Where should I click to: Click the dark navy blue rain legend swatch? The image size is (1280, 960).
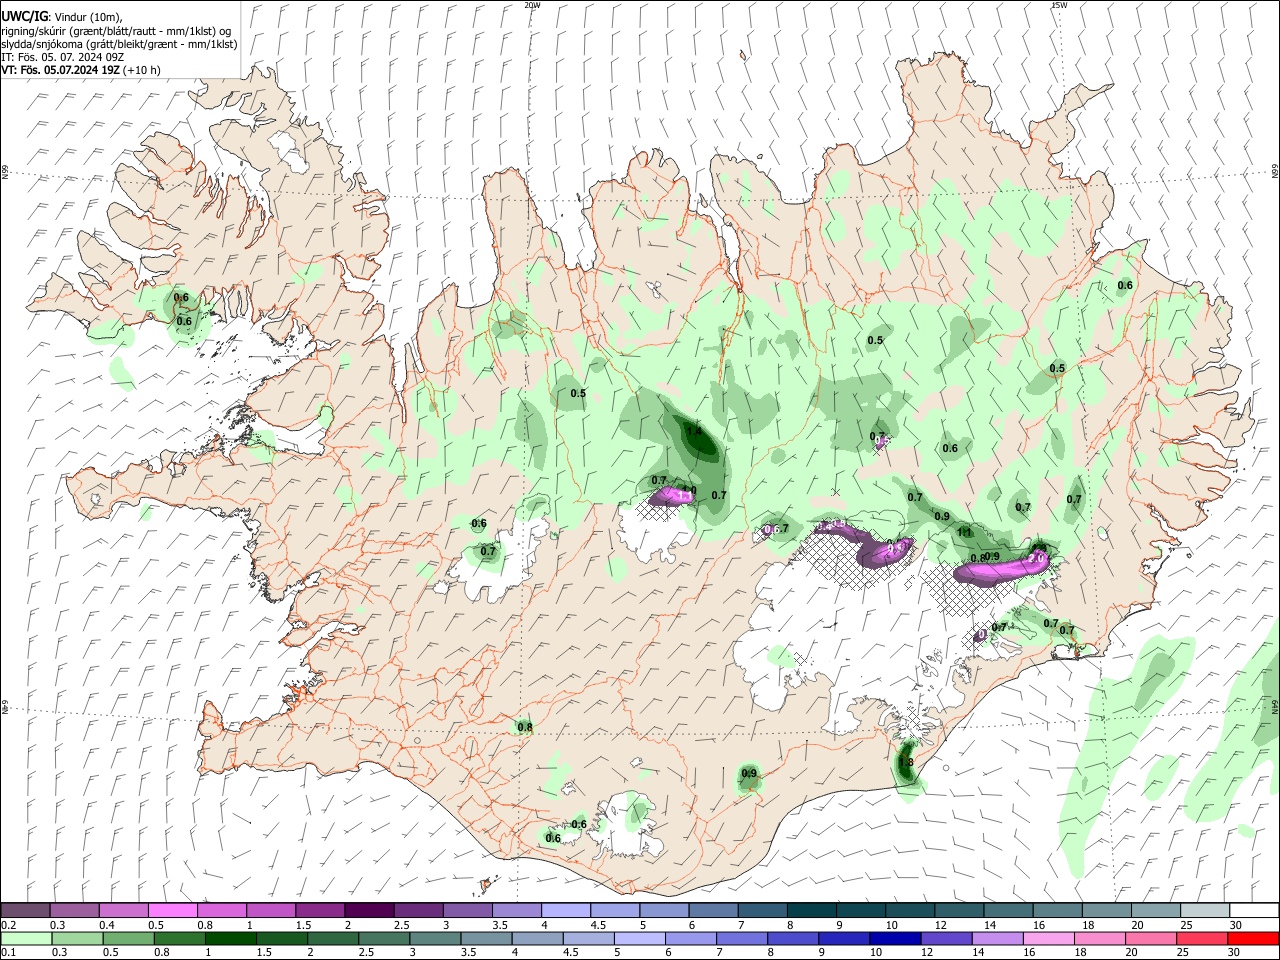[x=893, y=938]
